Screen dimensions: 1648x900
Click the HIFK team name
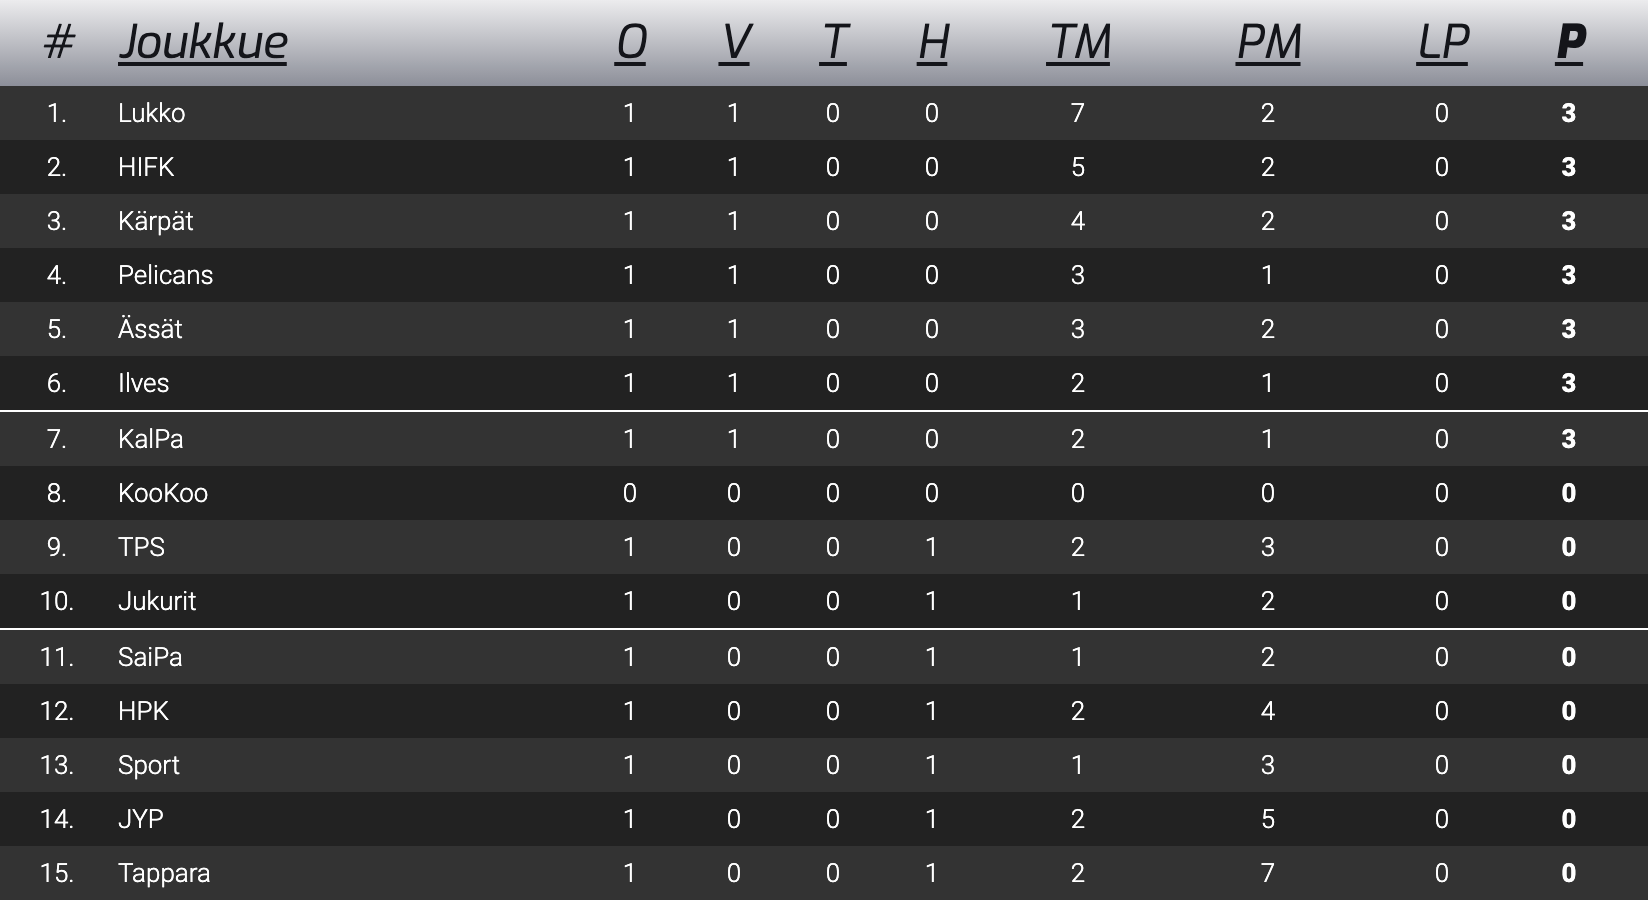[x=146, y=167]
